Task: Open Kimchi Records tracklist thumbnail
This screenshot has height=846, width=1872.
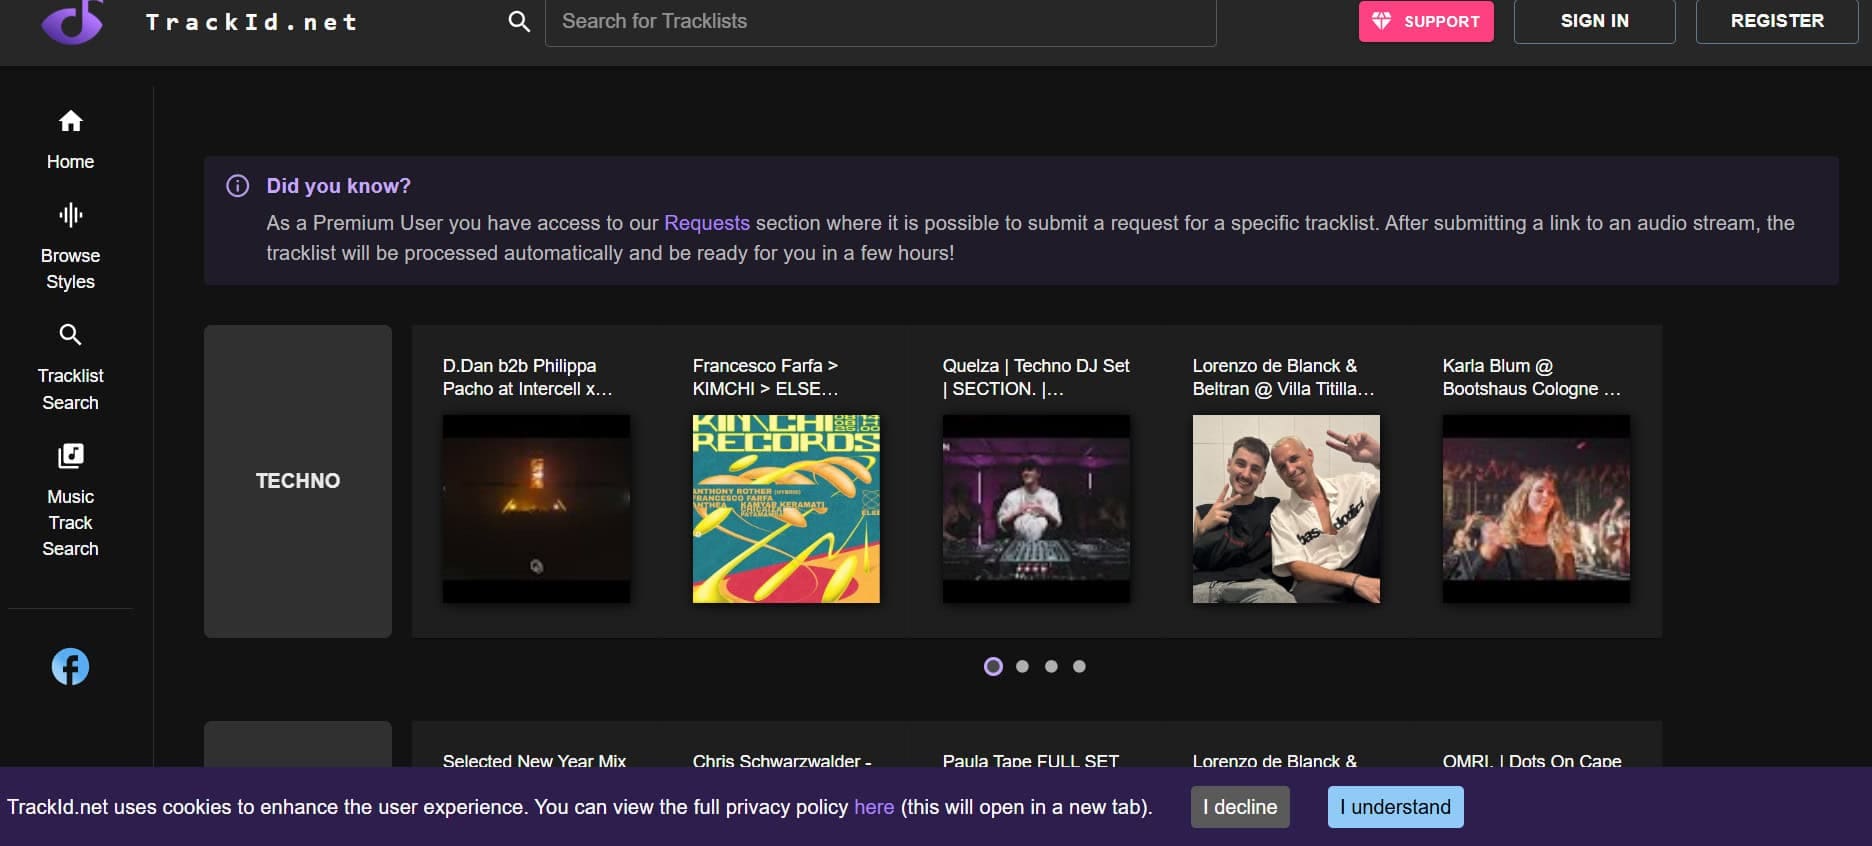Action: tap(786, 509)
